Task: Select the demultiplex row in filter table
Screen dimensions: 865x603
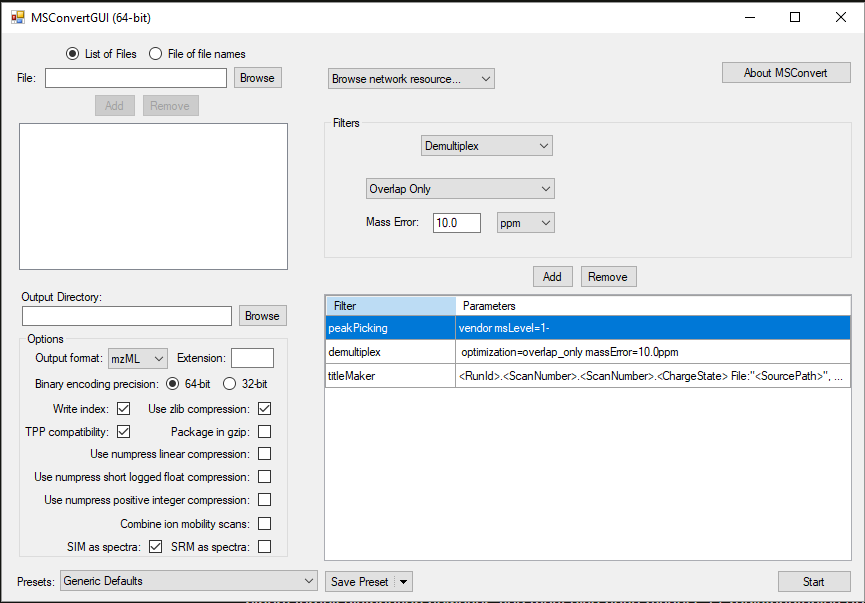Action: click(x=587, y=352)
